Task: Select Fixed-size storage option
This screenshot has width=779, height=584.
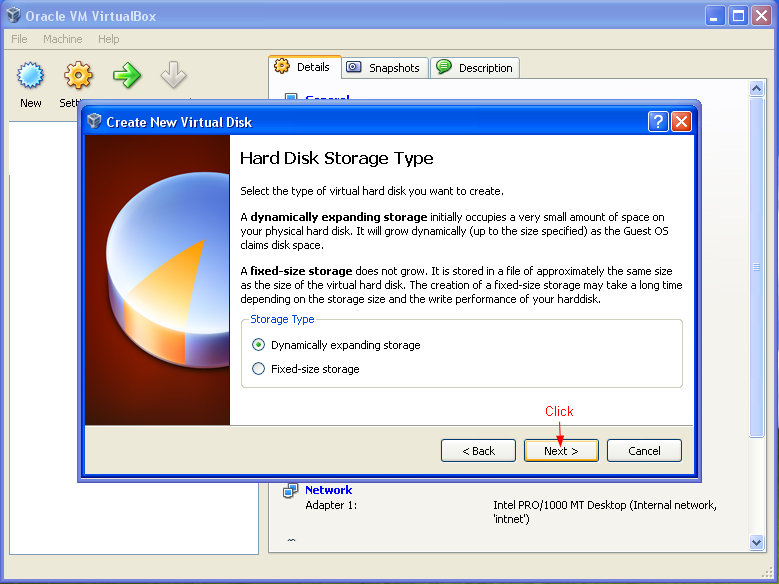Action: 306,369
